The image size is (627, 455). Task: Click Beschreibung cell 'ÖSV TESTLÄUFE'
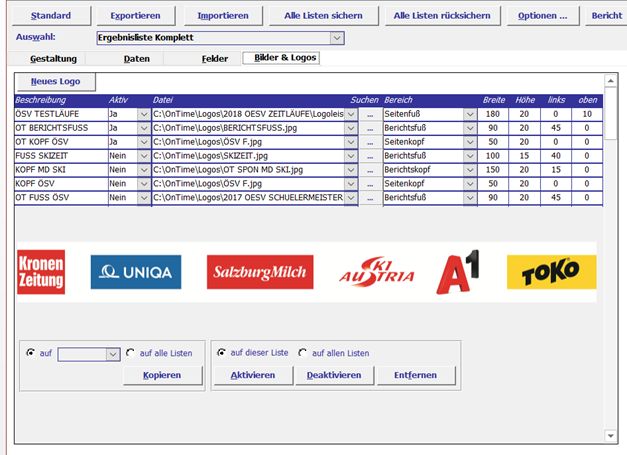[x=61, y=114]
